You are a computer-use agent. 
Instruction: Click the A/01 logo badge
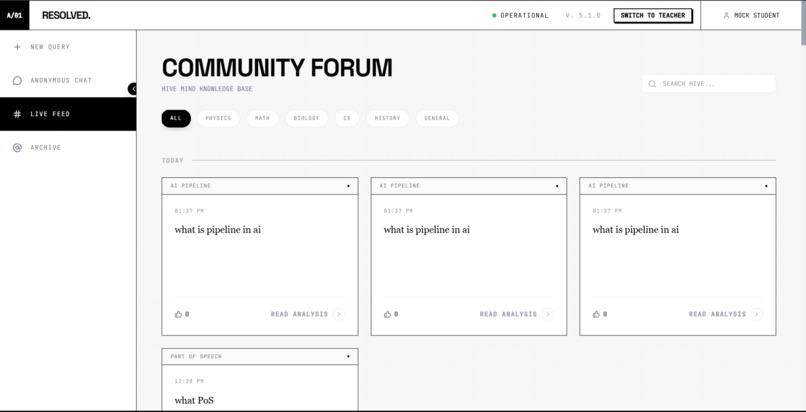pos(14,15)
